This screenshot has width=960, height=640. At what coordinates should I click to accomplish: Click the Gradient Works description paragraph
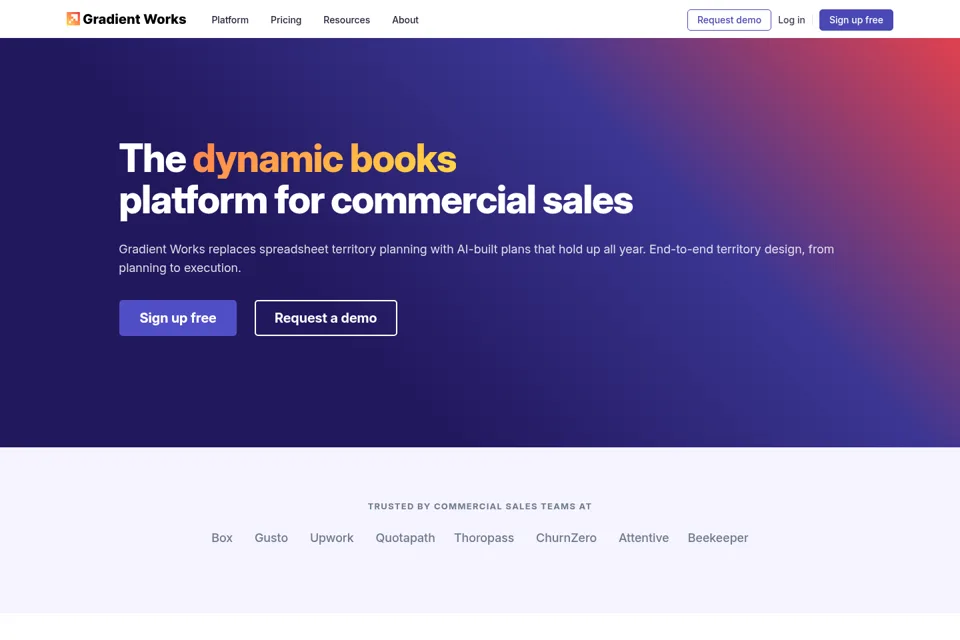click(x=476, y=258)
